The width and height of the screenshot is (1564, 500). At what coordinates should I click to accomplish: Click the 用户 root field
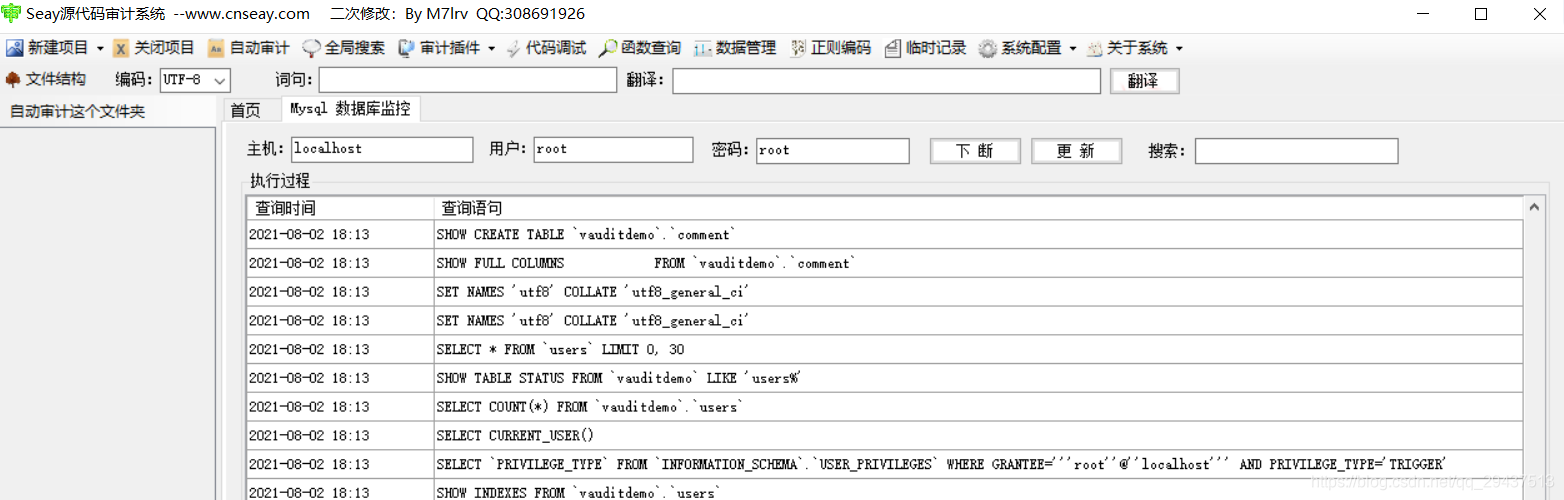[613, 149]
